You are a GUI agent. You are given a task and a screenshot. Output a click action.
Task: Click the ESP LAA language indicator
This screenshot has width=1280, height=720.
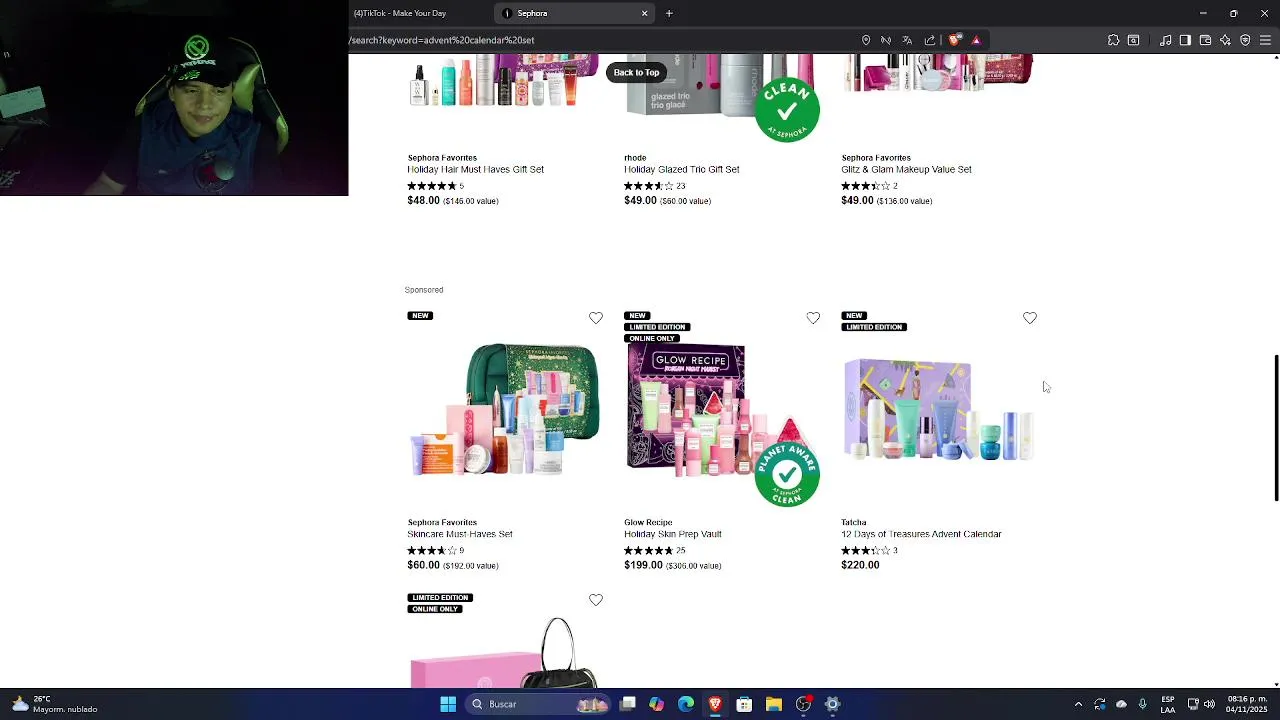pos(1168,704)
